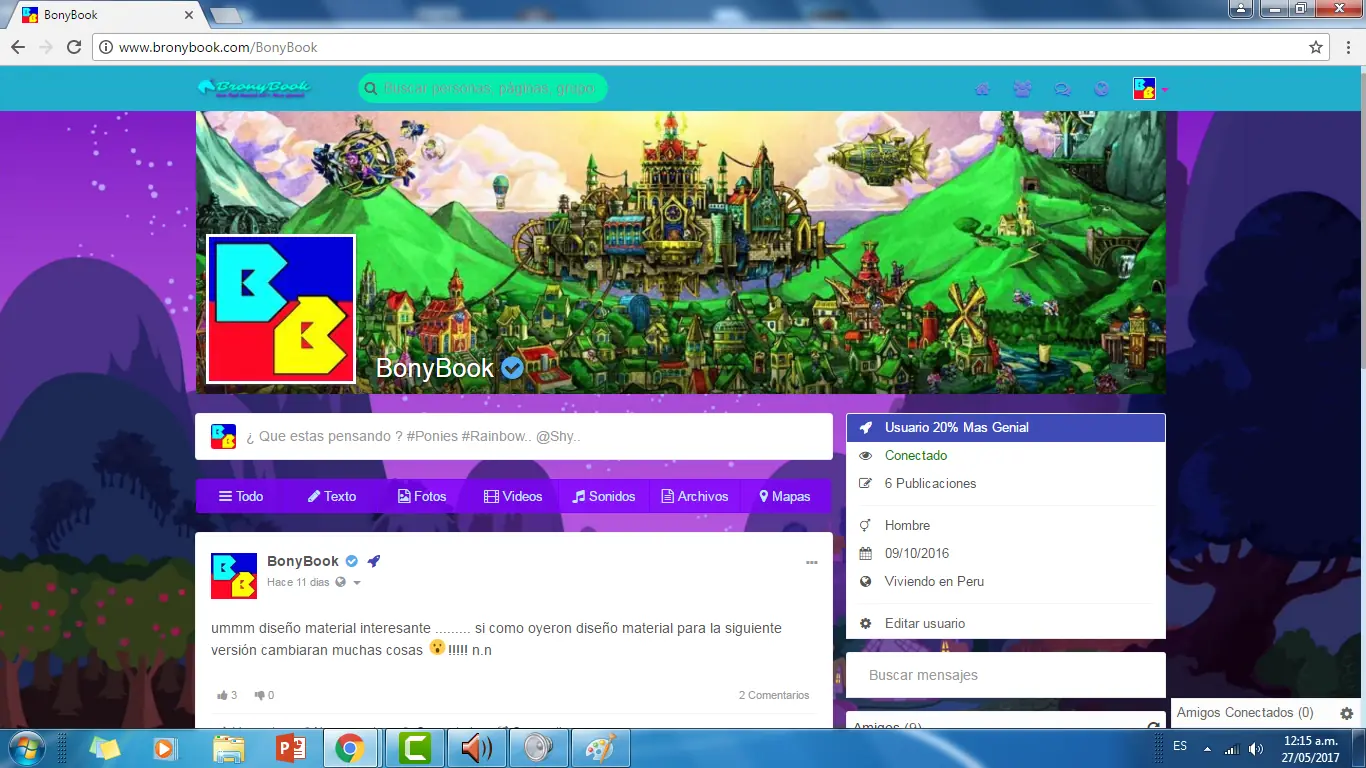Filter posts by Sonidos

[x=604, y=496]
